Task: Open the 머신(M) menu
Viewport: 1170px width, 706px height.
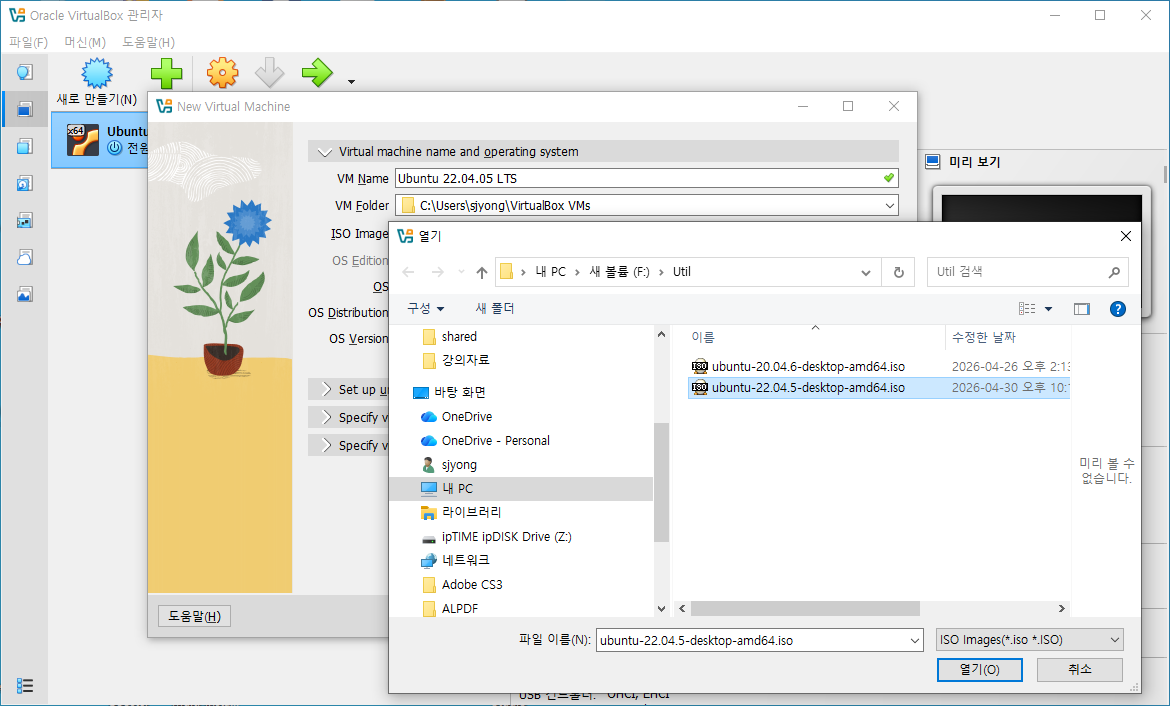Action: coord(85,42)
